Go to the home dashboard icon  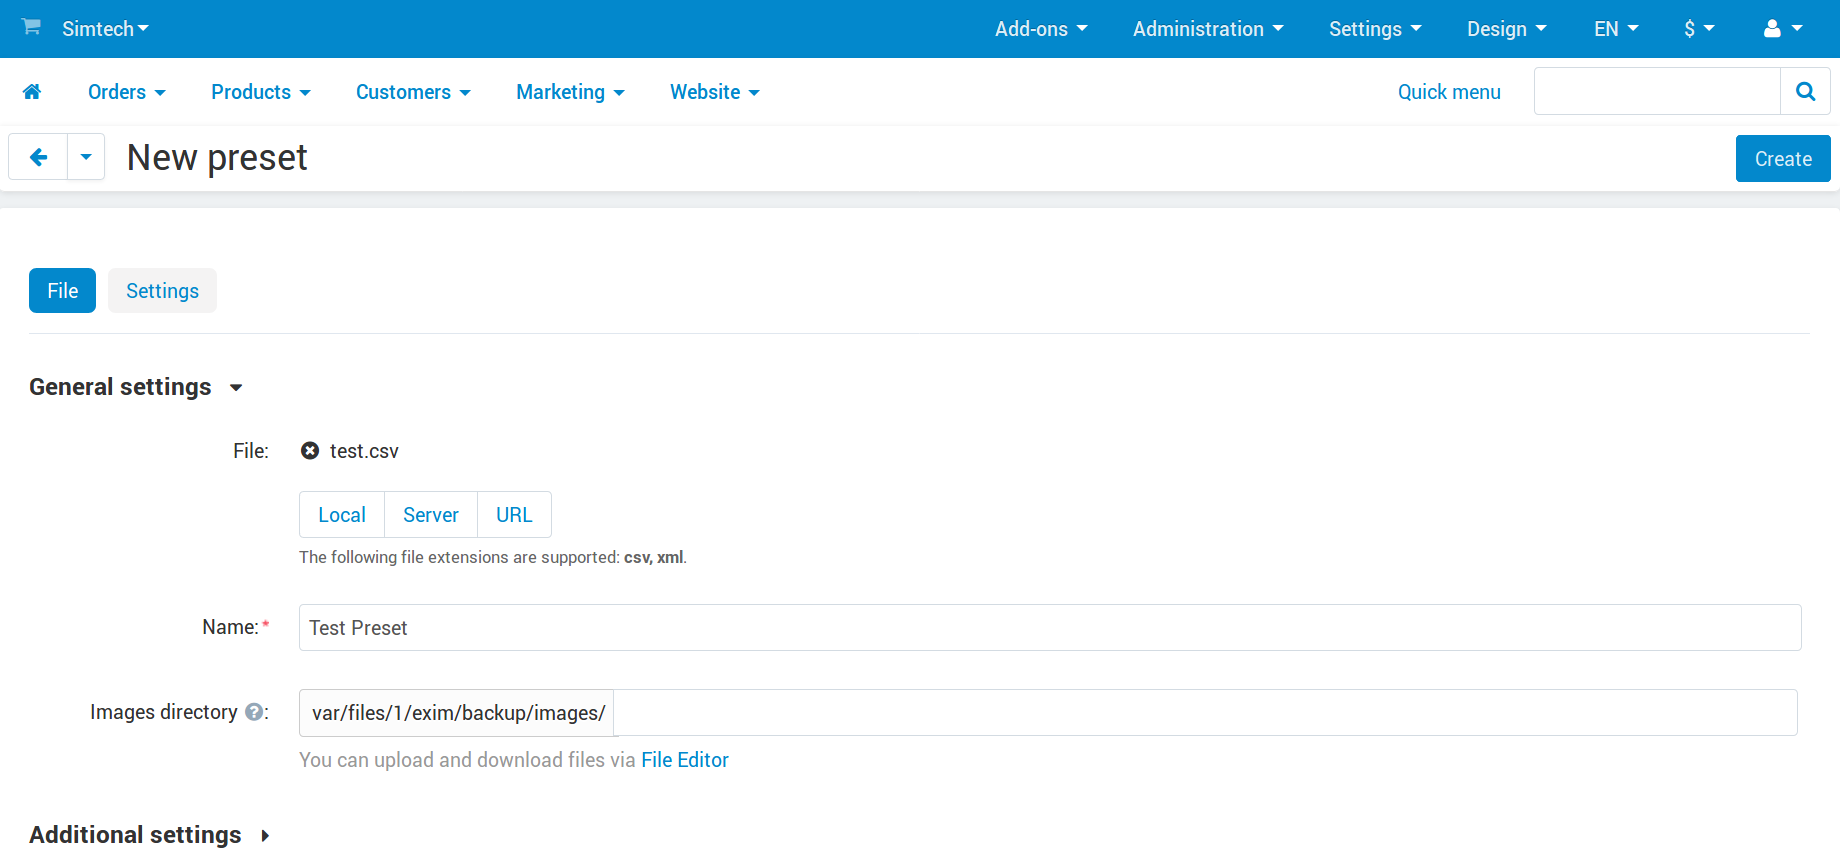32,92
